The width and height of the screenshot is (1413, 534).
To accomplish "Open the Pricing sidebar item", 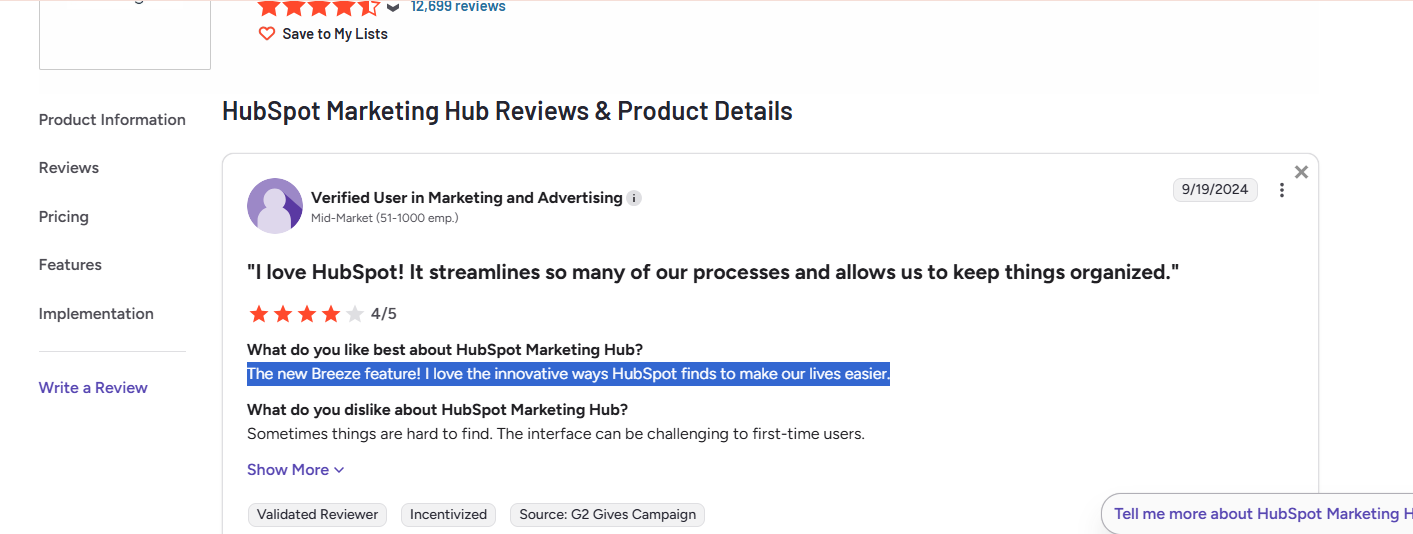I will point(64,217).
